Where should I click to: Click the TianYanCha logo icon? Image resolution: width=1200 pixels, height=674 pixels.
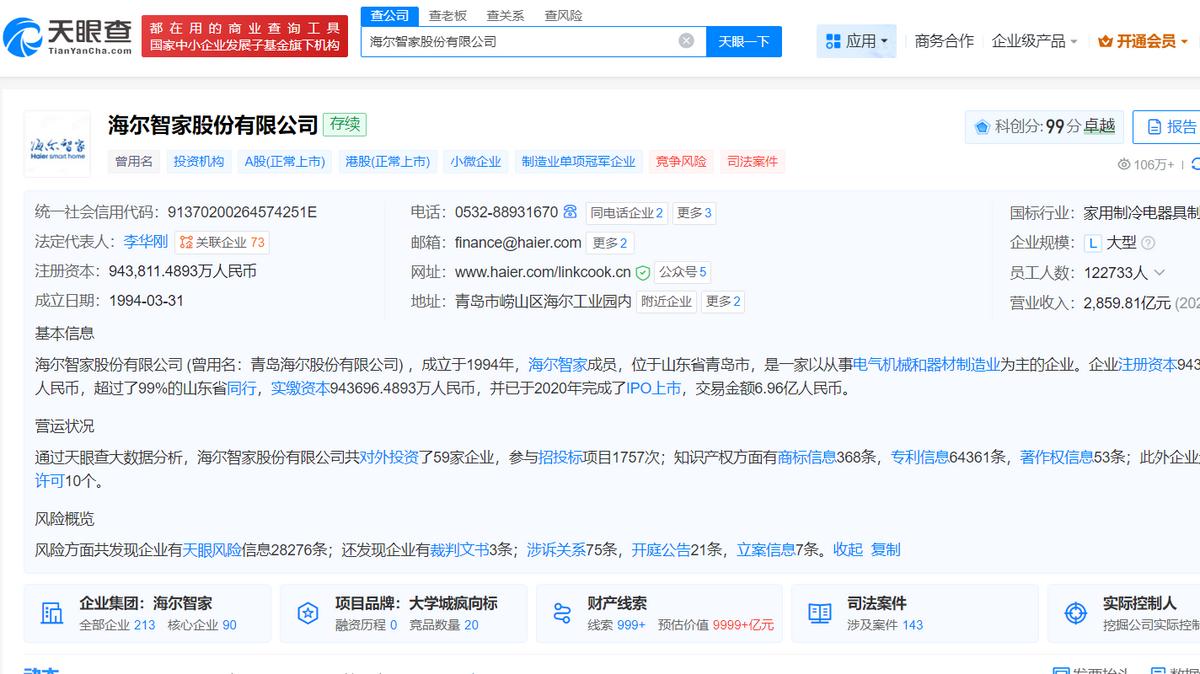click(24, 37)
